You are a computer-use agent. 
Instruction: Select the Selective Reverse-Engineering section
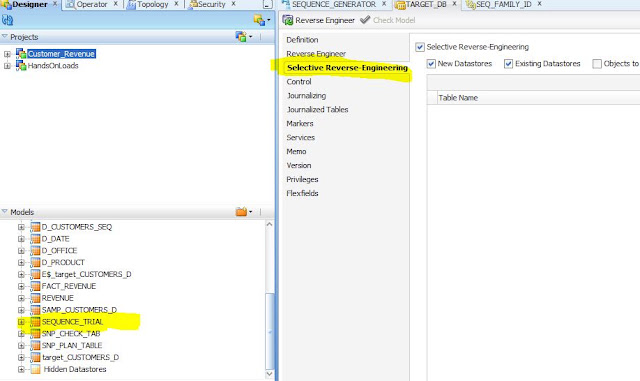tap(347, 68)
